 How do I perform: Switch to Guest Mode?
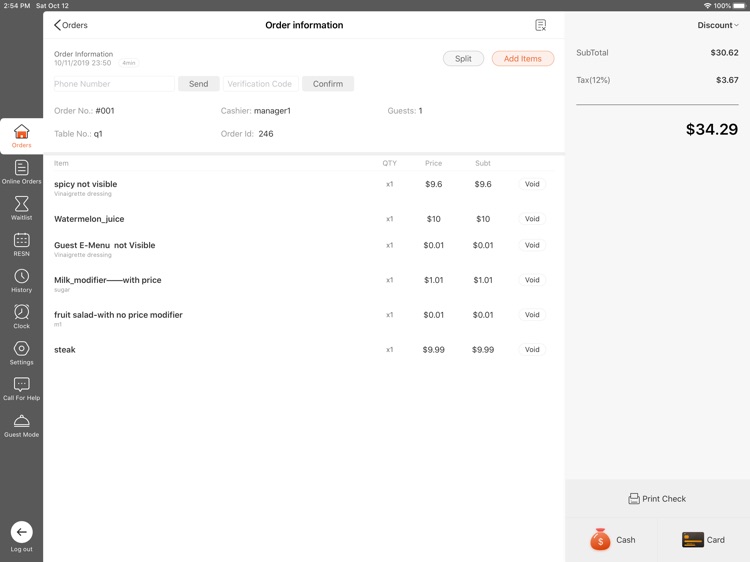[22, 426]
